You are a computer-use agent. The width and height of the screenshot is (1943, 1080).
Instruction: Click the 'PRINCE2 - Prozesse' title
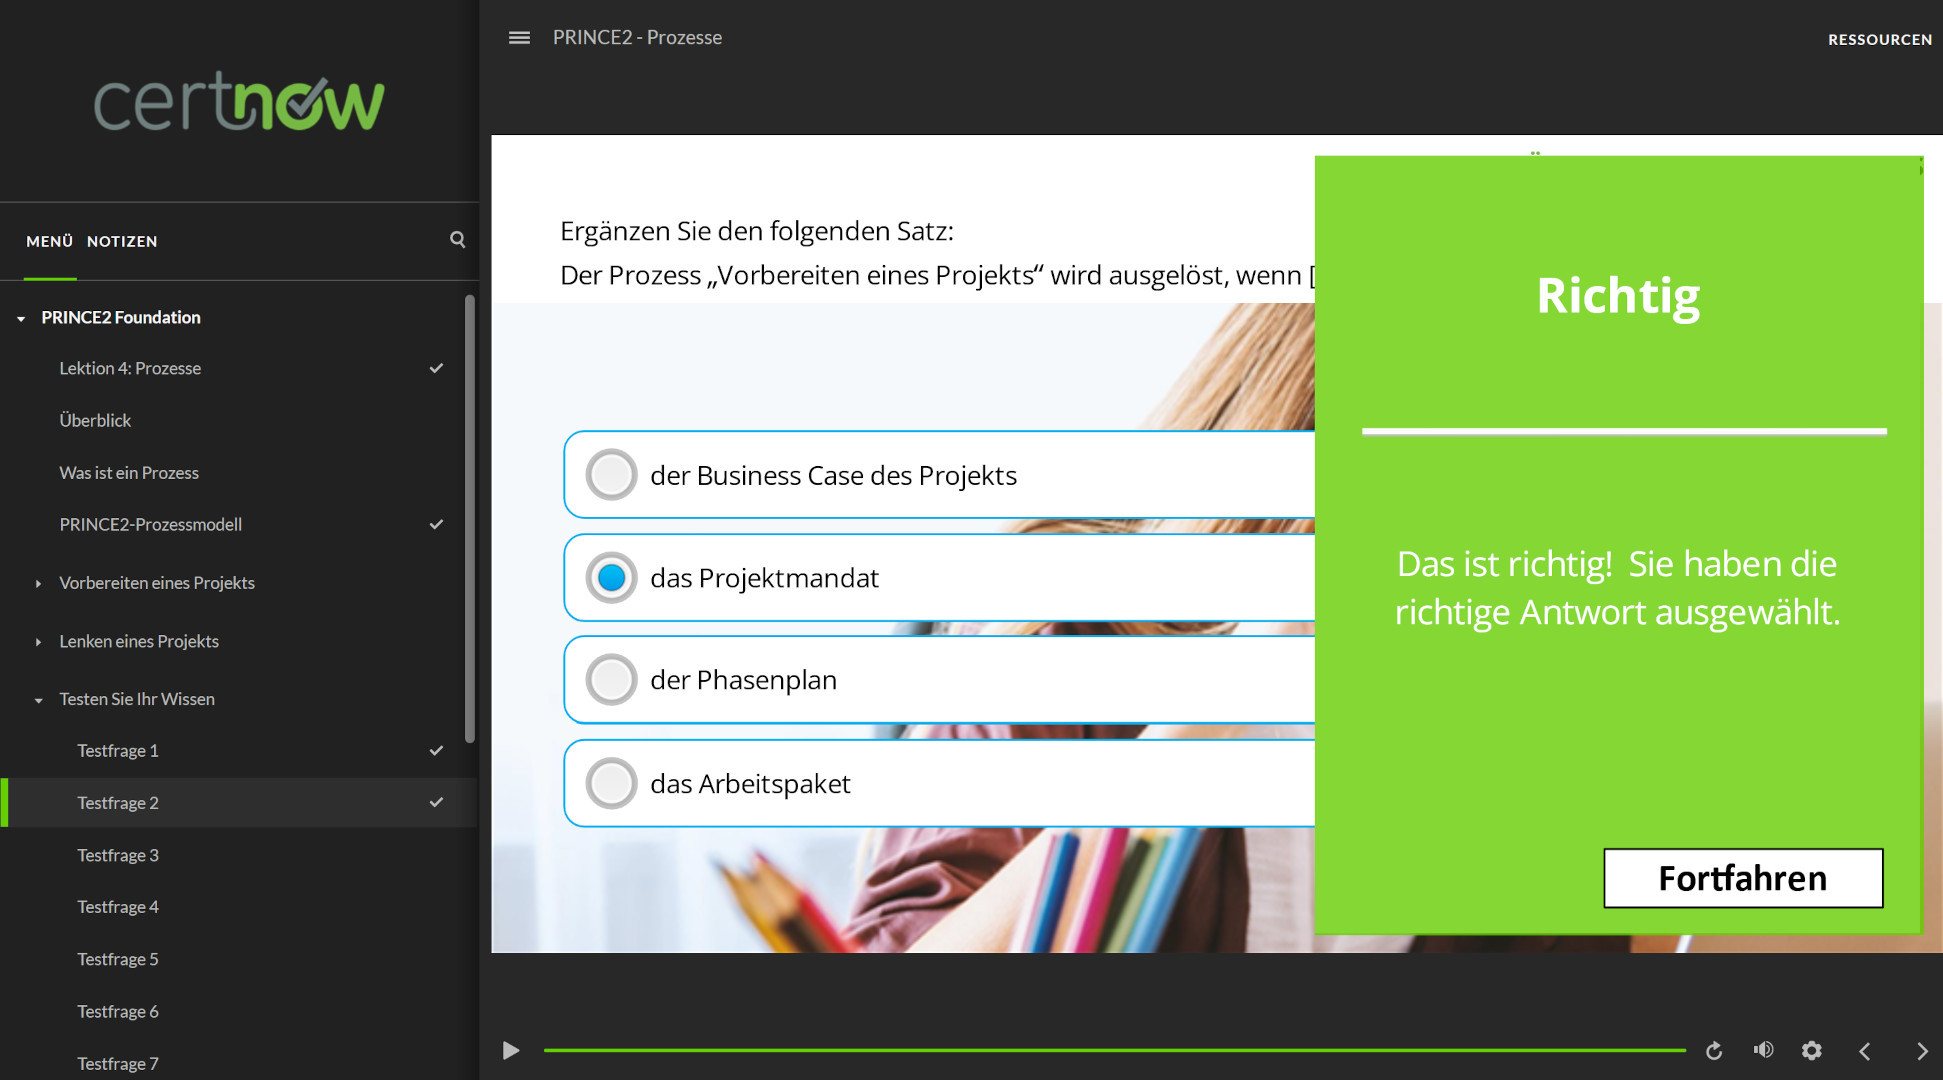tap(637, 37)
